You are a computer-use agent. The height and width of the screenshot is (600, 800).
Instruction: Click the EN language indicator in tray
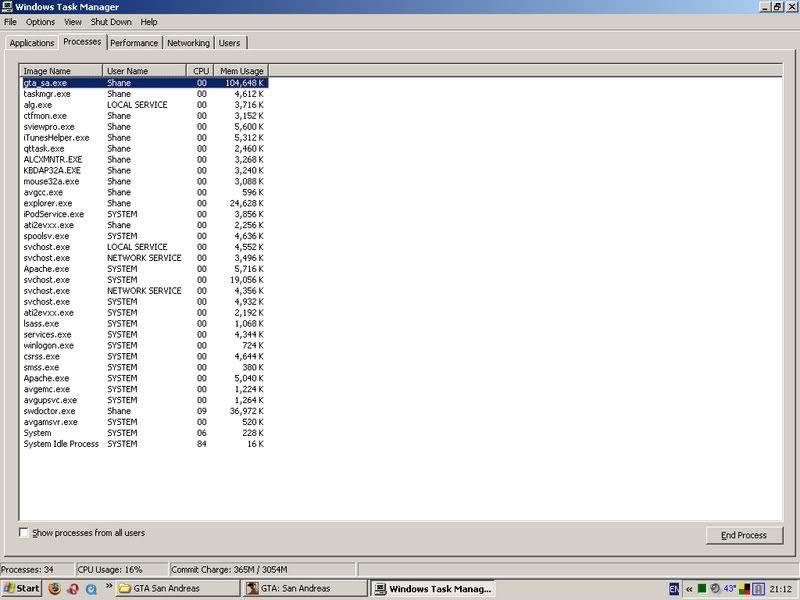pos(674,589)
